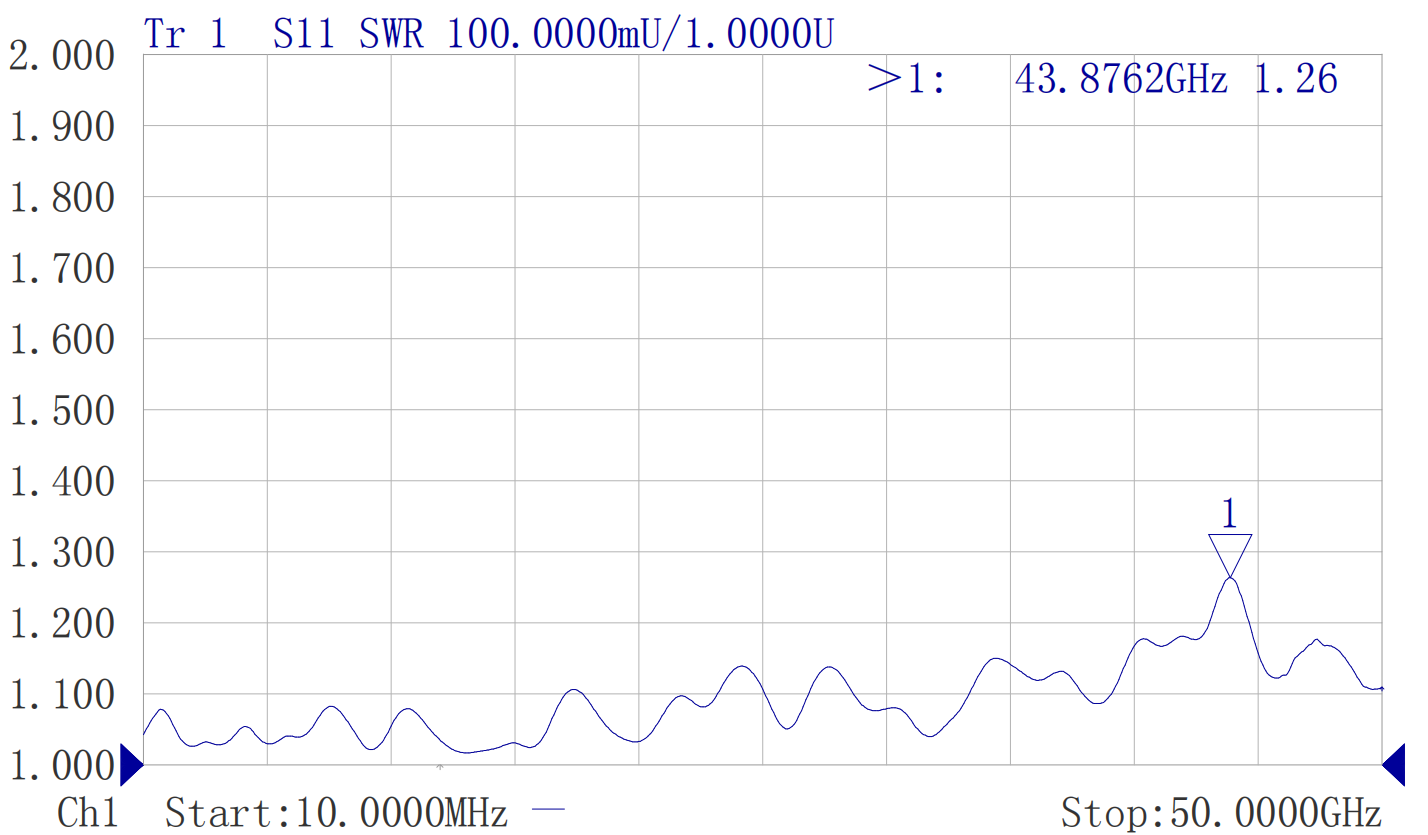Click the 1.300 Y-axis scale label
The height and width of the screenshot is (835, 1428).
tap(63, 553)
